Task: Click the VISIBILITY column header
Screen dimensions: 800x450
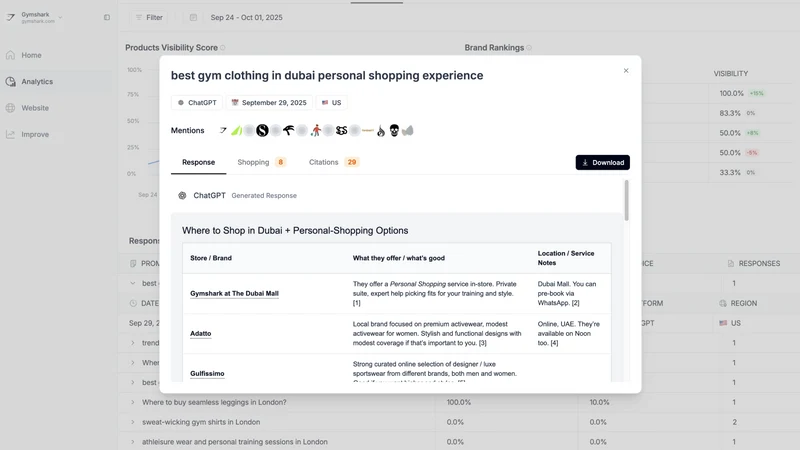Action: pos(731,73)
